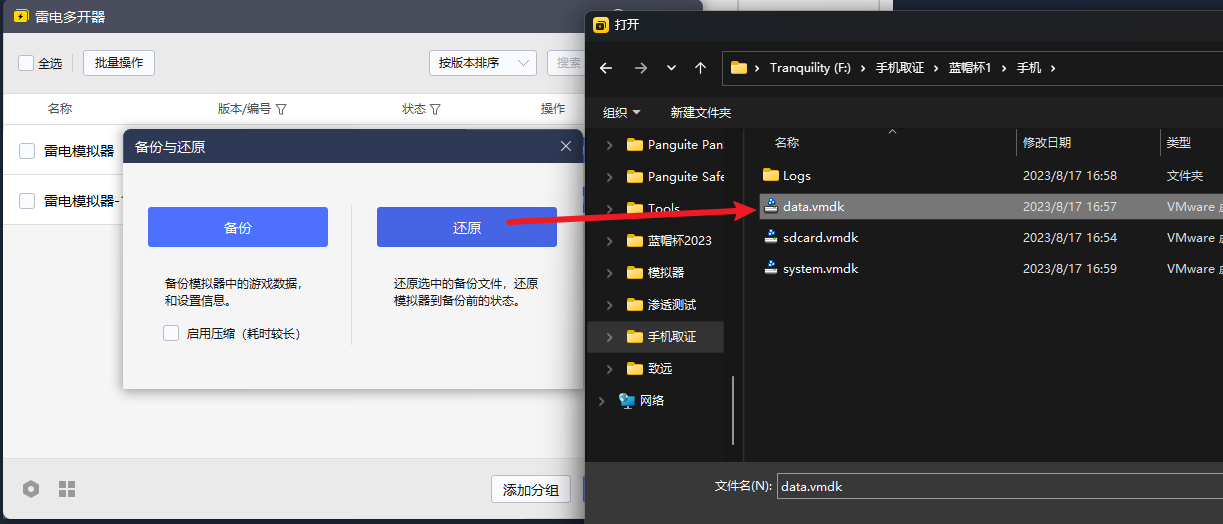Viewport: 1223px width, 524px height.
Task: Click 手机取证 in the breadcrumb path
Action: click(x=900, y=68)
